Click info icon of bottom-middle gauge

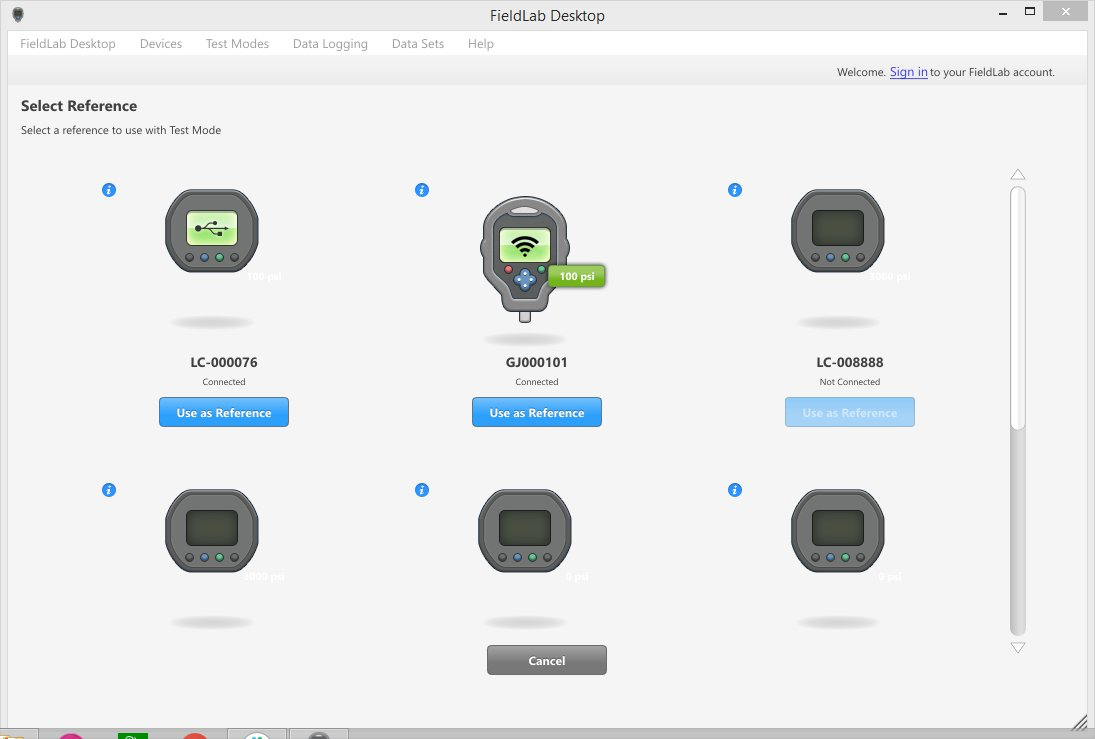422,490
